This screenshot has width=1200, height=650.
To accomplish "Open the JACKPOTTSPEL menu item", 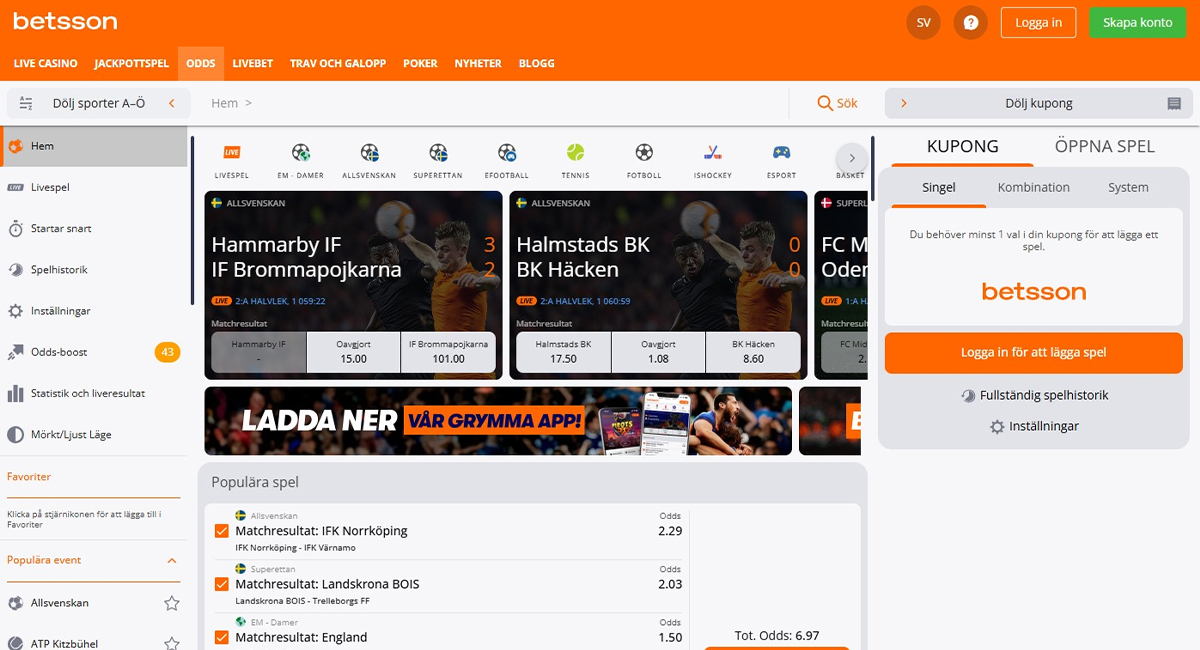I will pyautogui.click(x=131, y=63).
